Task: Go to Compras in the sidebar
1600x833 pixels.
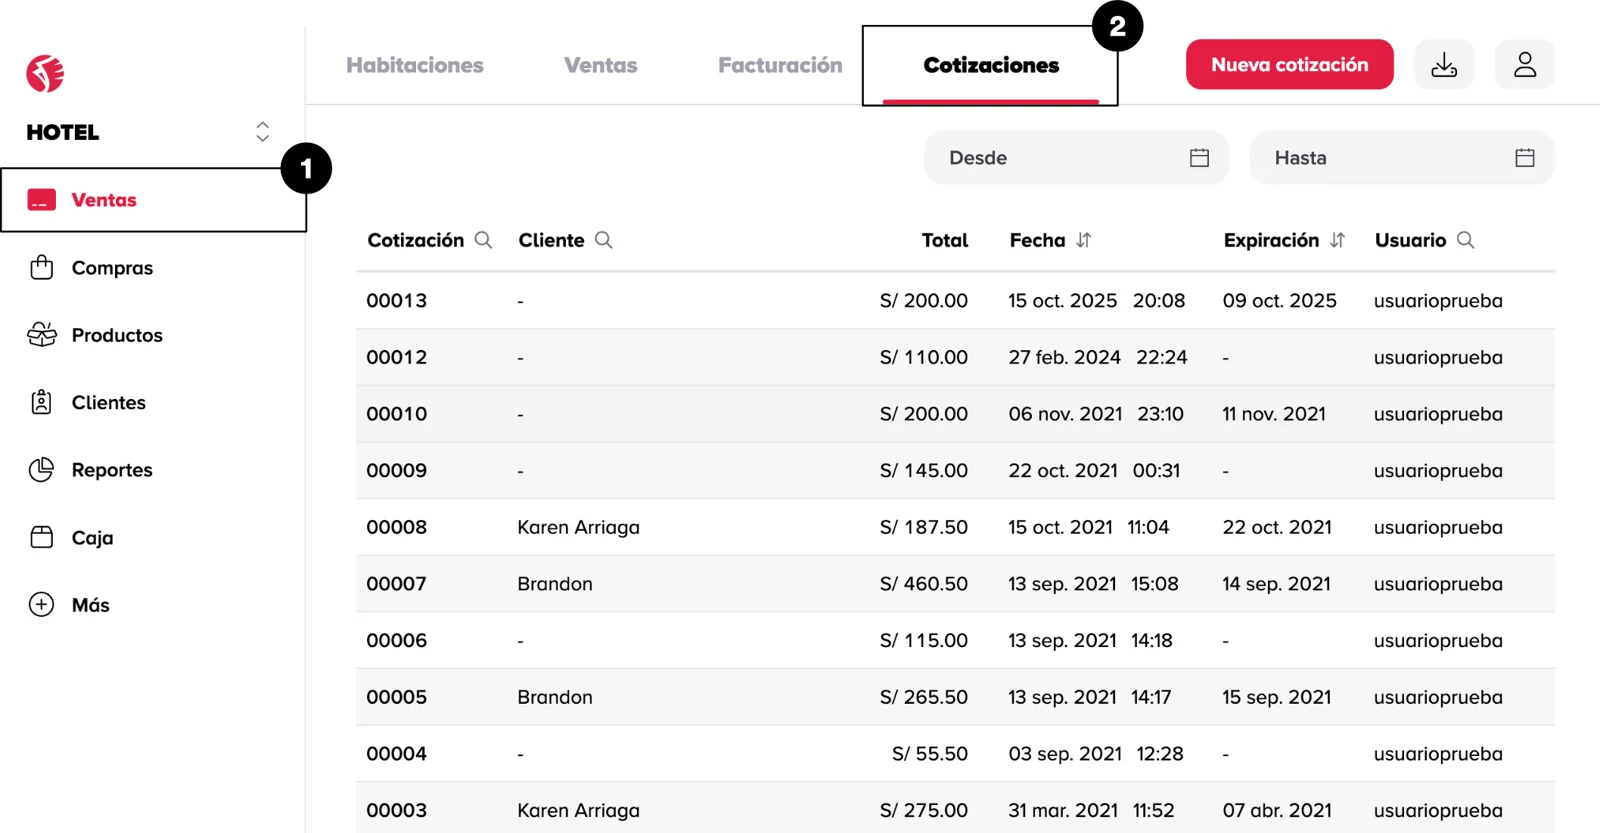Action: point(112,268)
